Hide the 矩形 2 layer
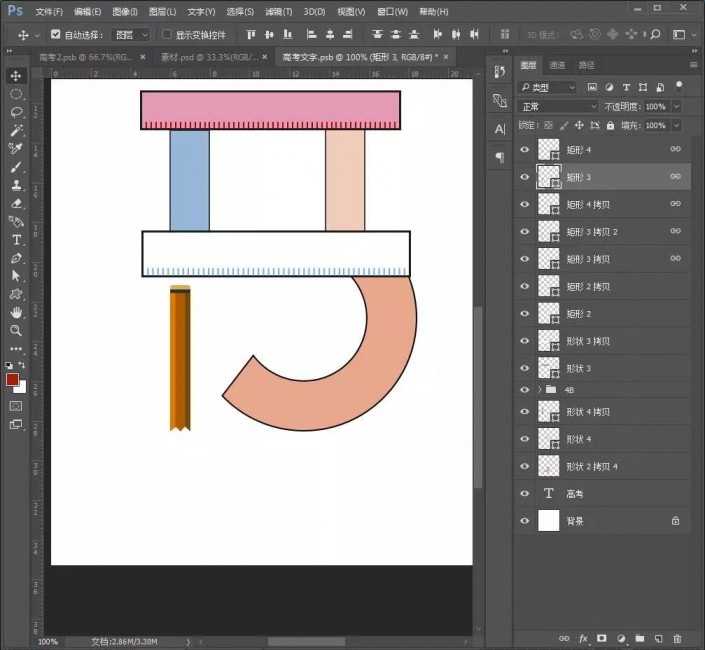 click(x=524, y=314)
